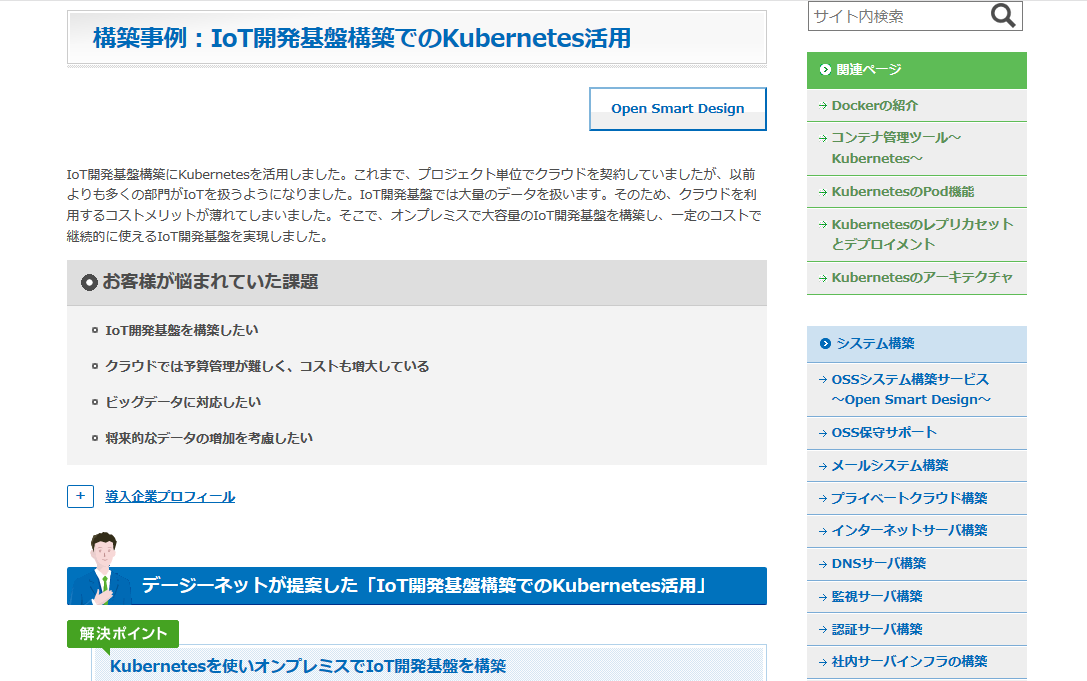Viewport: 1087px width, 681px height.
Task: Expand the 導入企業プロフィール link
Action: (170, 497)
